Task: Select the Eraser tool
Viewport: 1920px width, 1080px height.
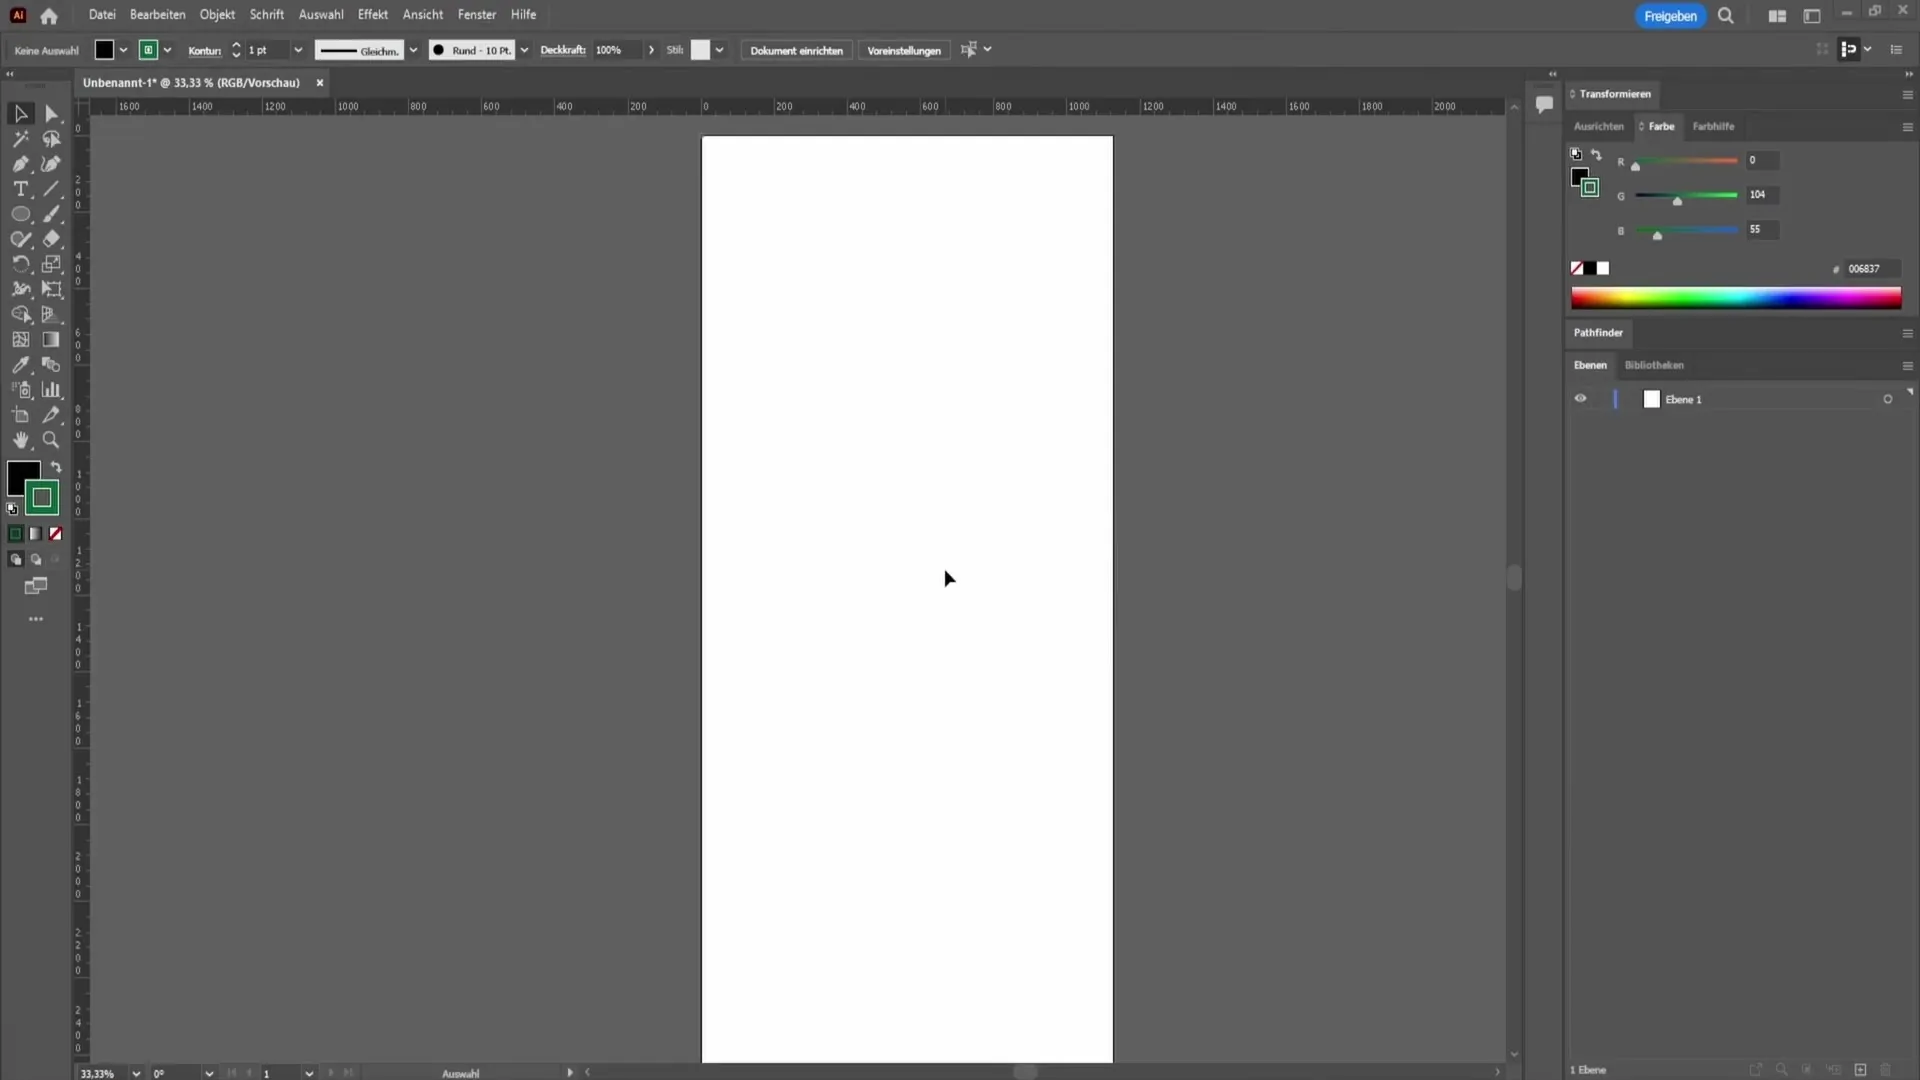Action: tap(52, 239)
